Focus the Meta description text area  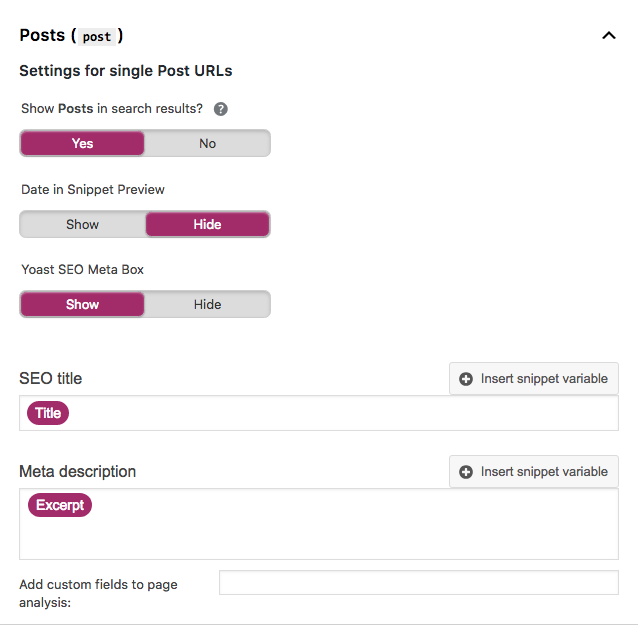319,524
